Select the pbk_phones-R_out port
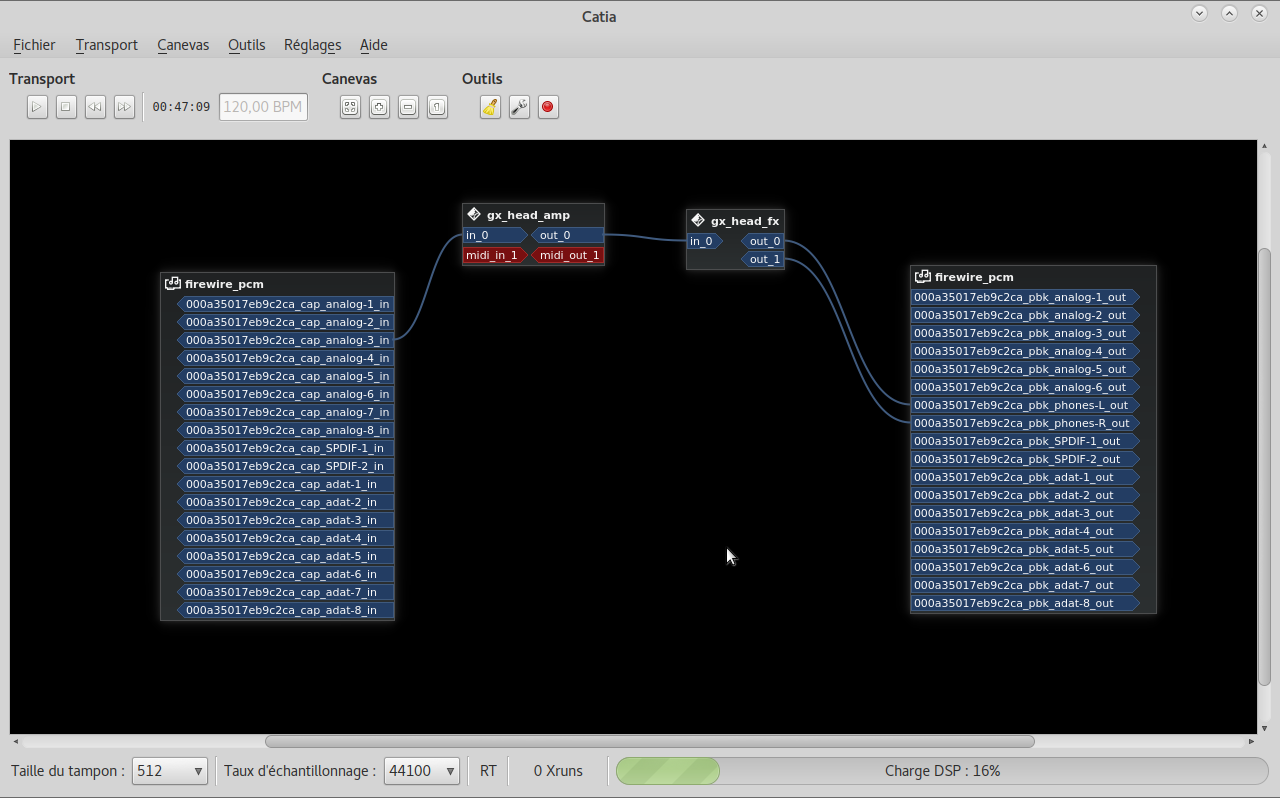The image size is (1280, 798). (1026, 423)
